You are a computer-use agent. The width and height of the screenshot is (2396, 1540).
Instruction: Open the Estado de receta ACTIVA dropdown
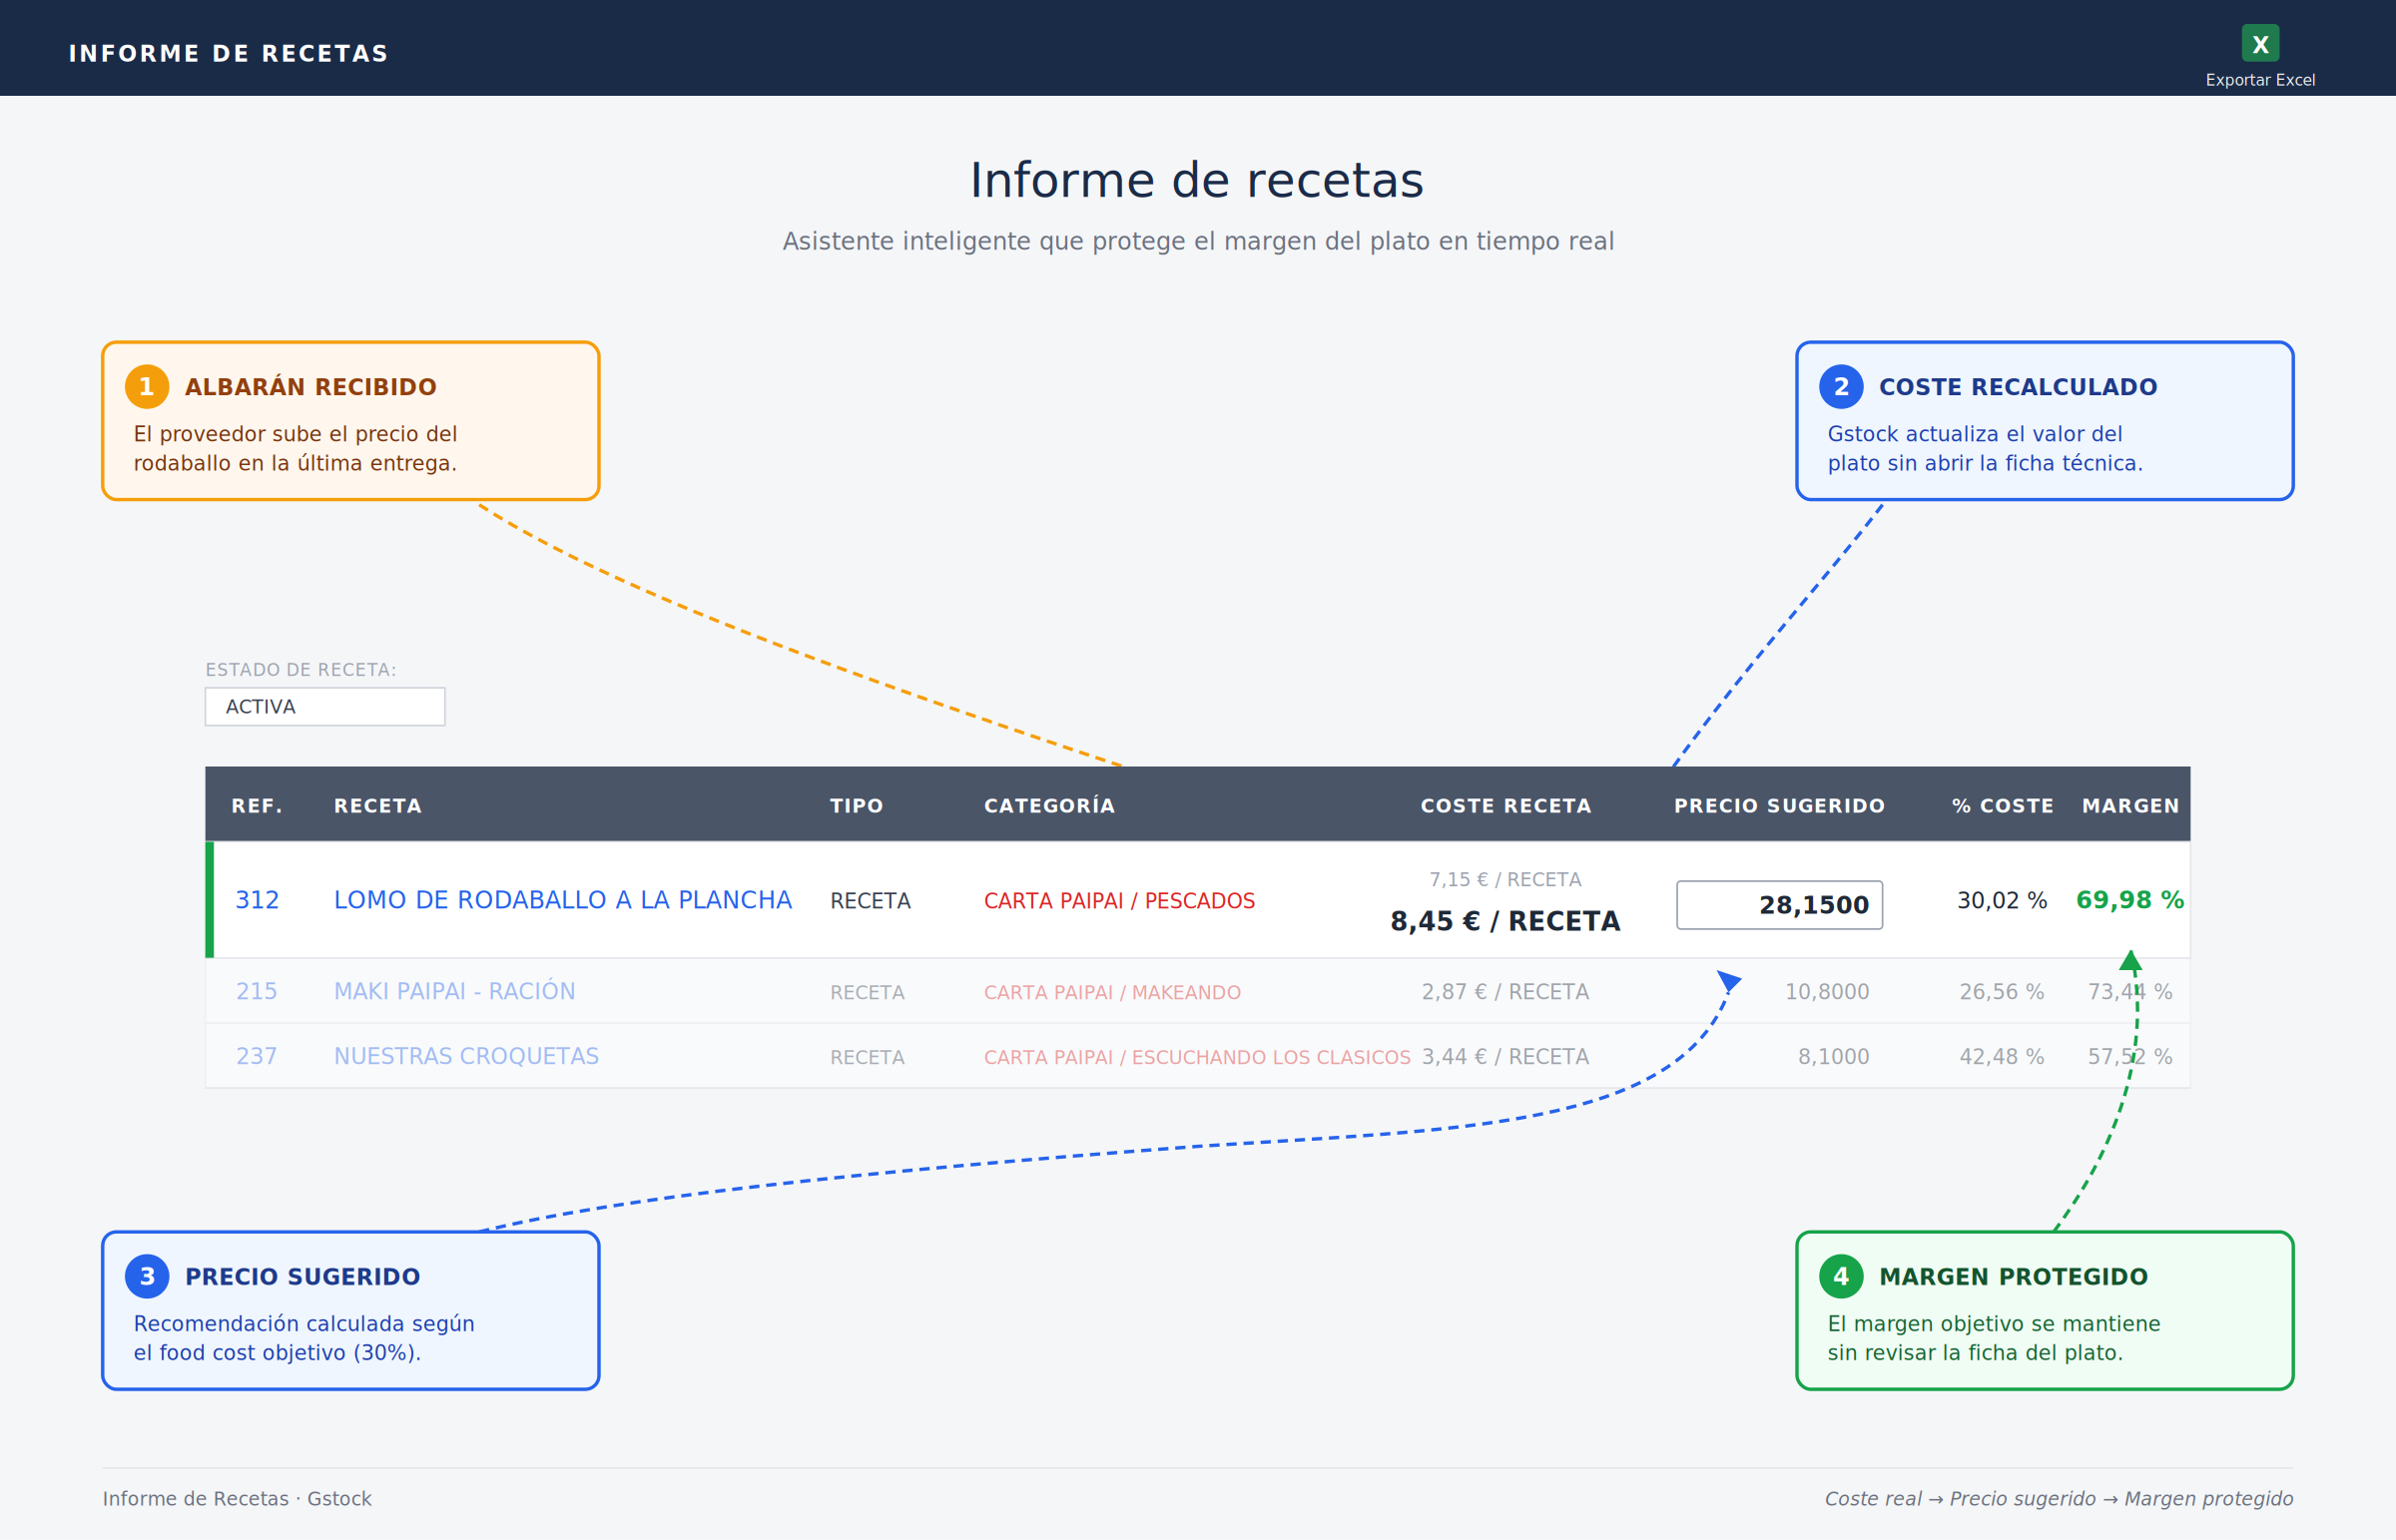[325, 707]
